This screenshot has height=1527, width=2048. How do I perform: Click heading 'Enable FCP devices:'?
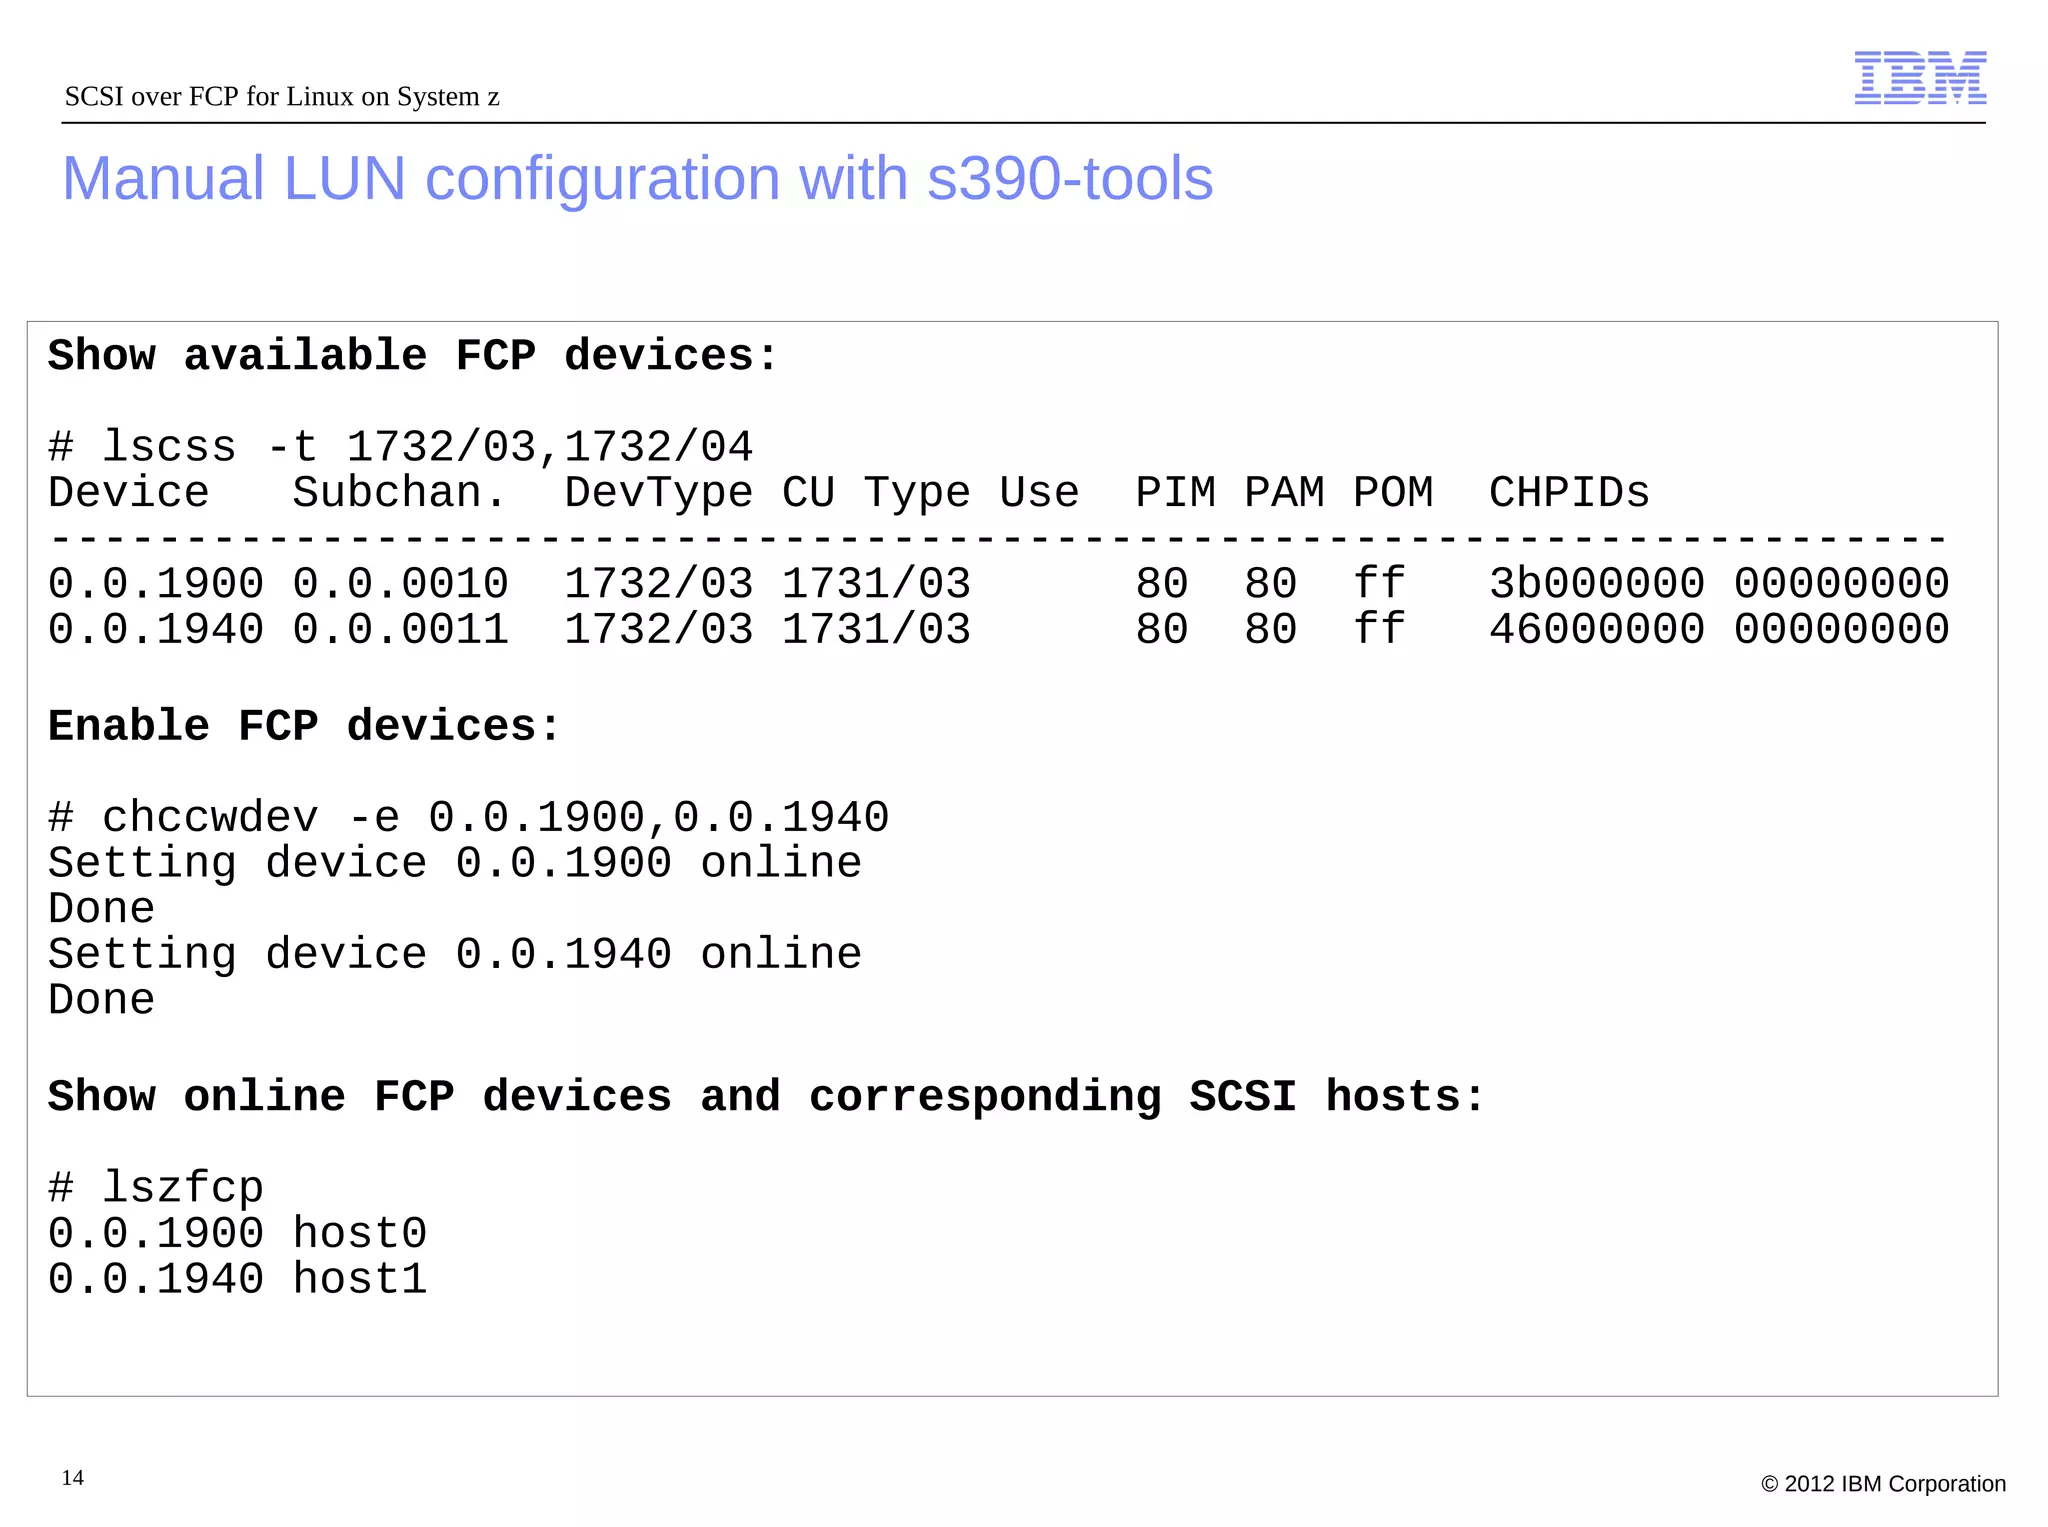click(305, 727)
